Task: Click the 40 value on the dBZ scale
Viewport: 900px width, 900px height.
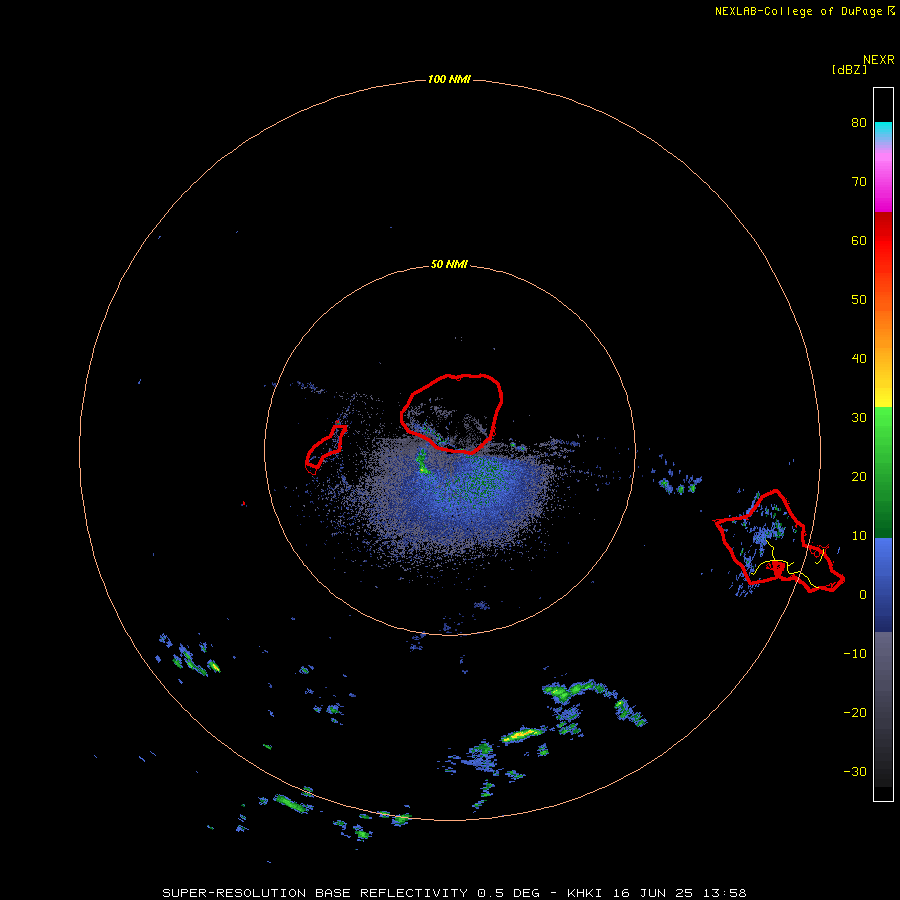Action: coord(859,359)
